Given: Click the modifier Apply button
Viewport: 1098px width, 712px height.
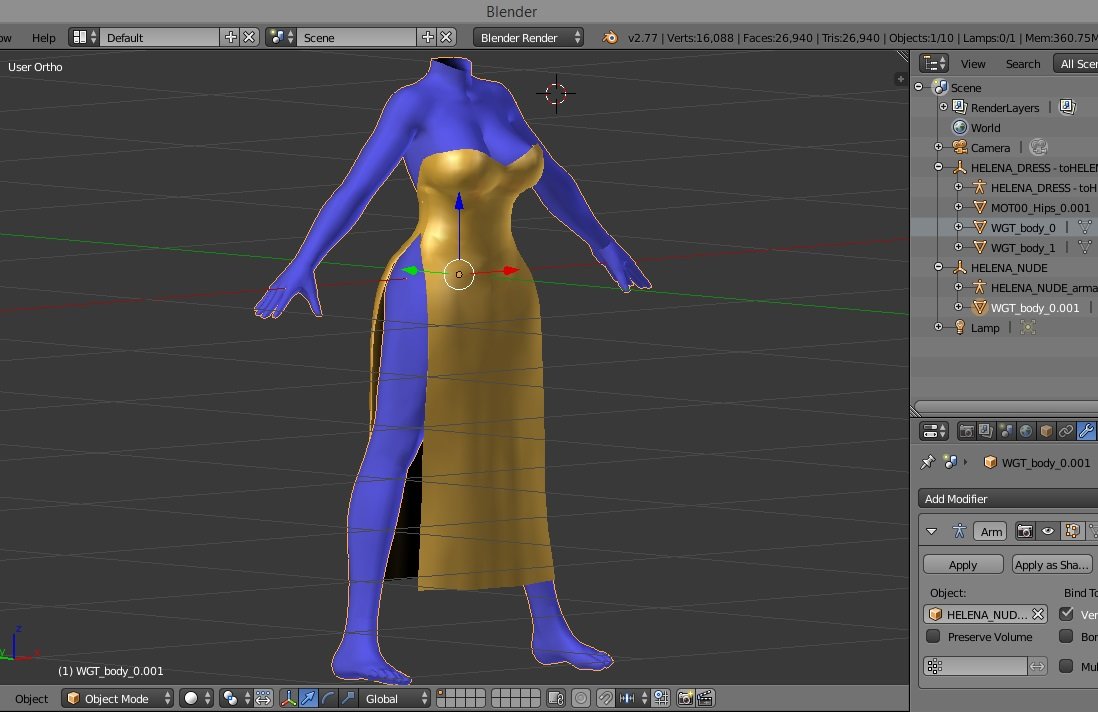Looking at the screenshot, I should coord(963,564).
